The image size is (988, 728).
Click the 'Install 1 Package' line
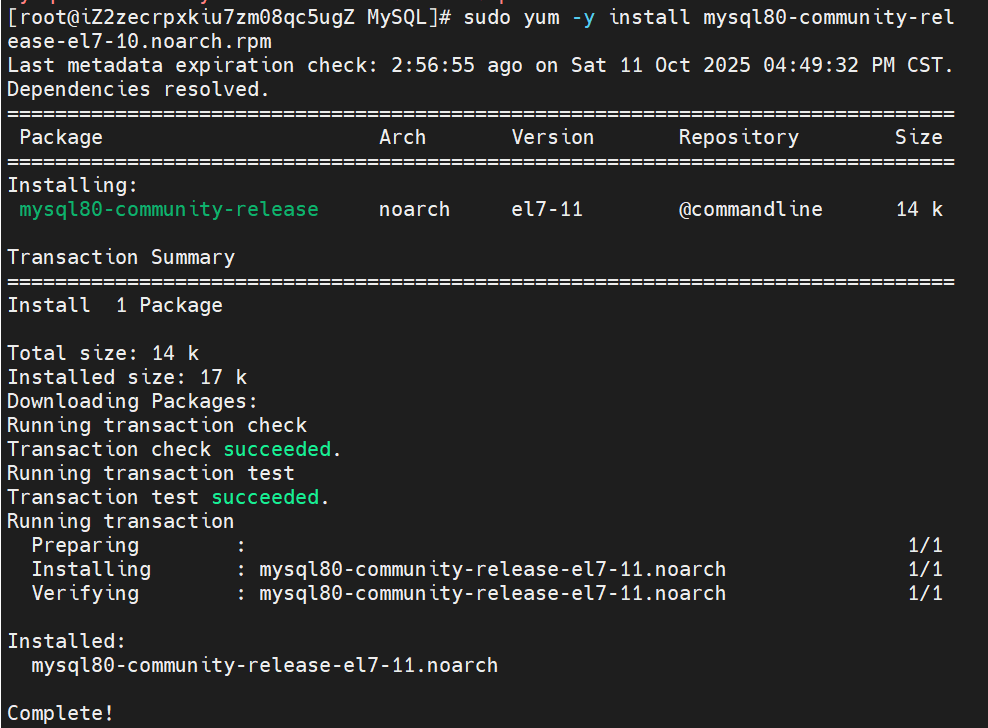115,305
